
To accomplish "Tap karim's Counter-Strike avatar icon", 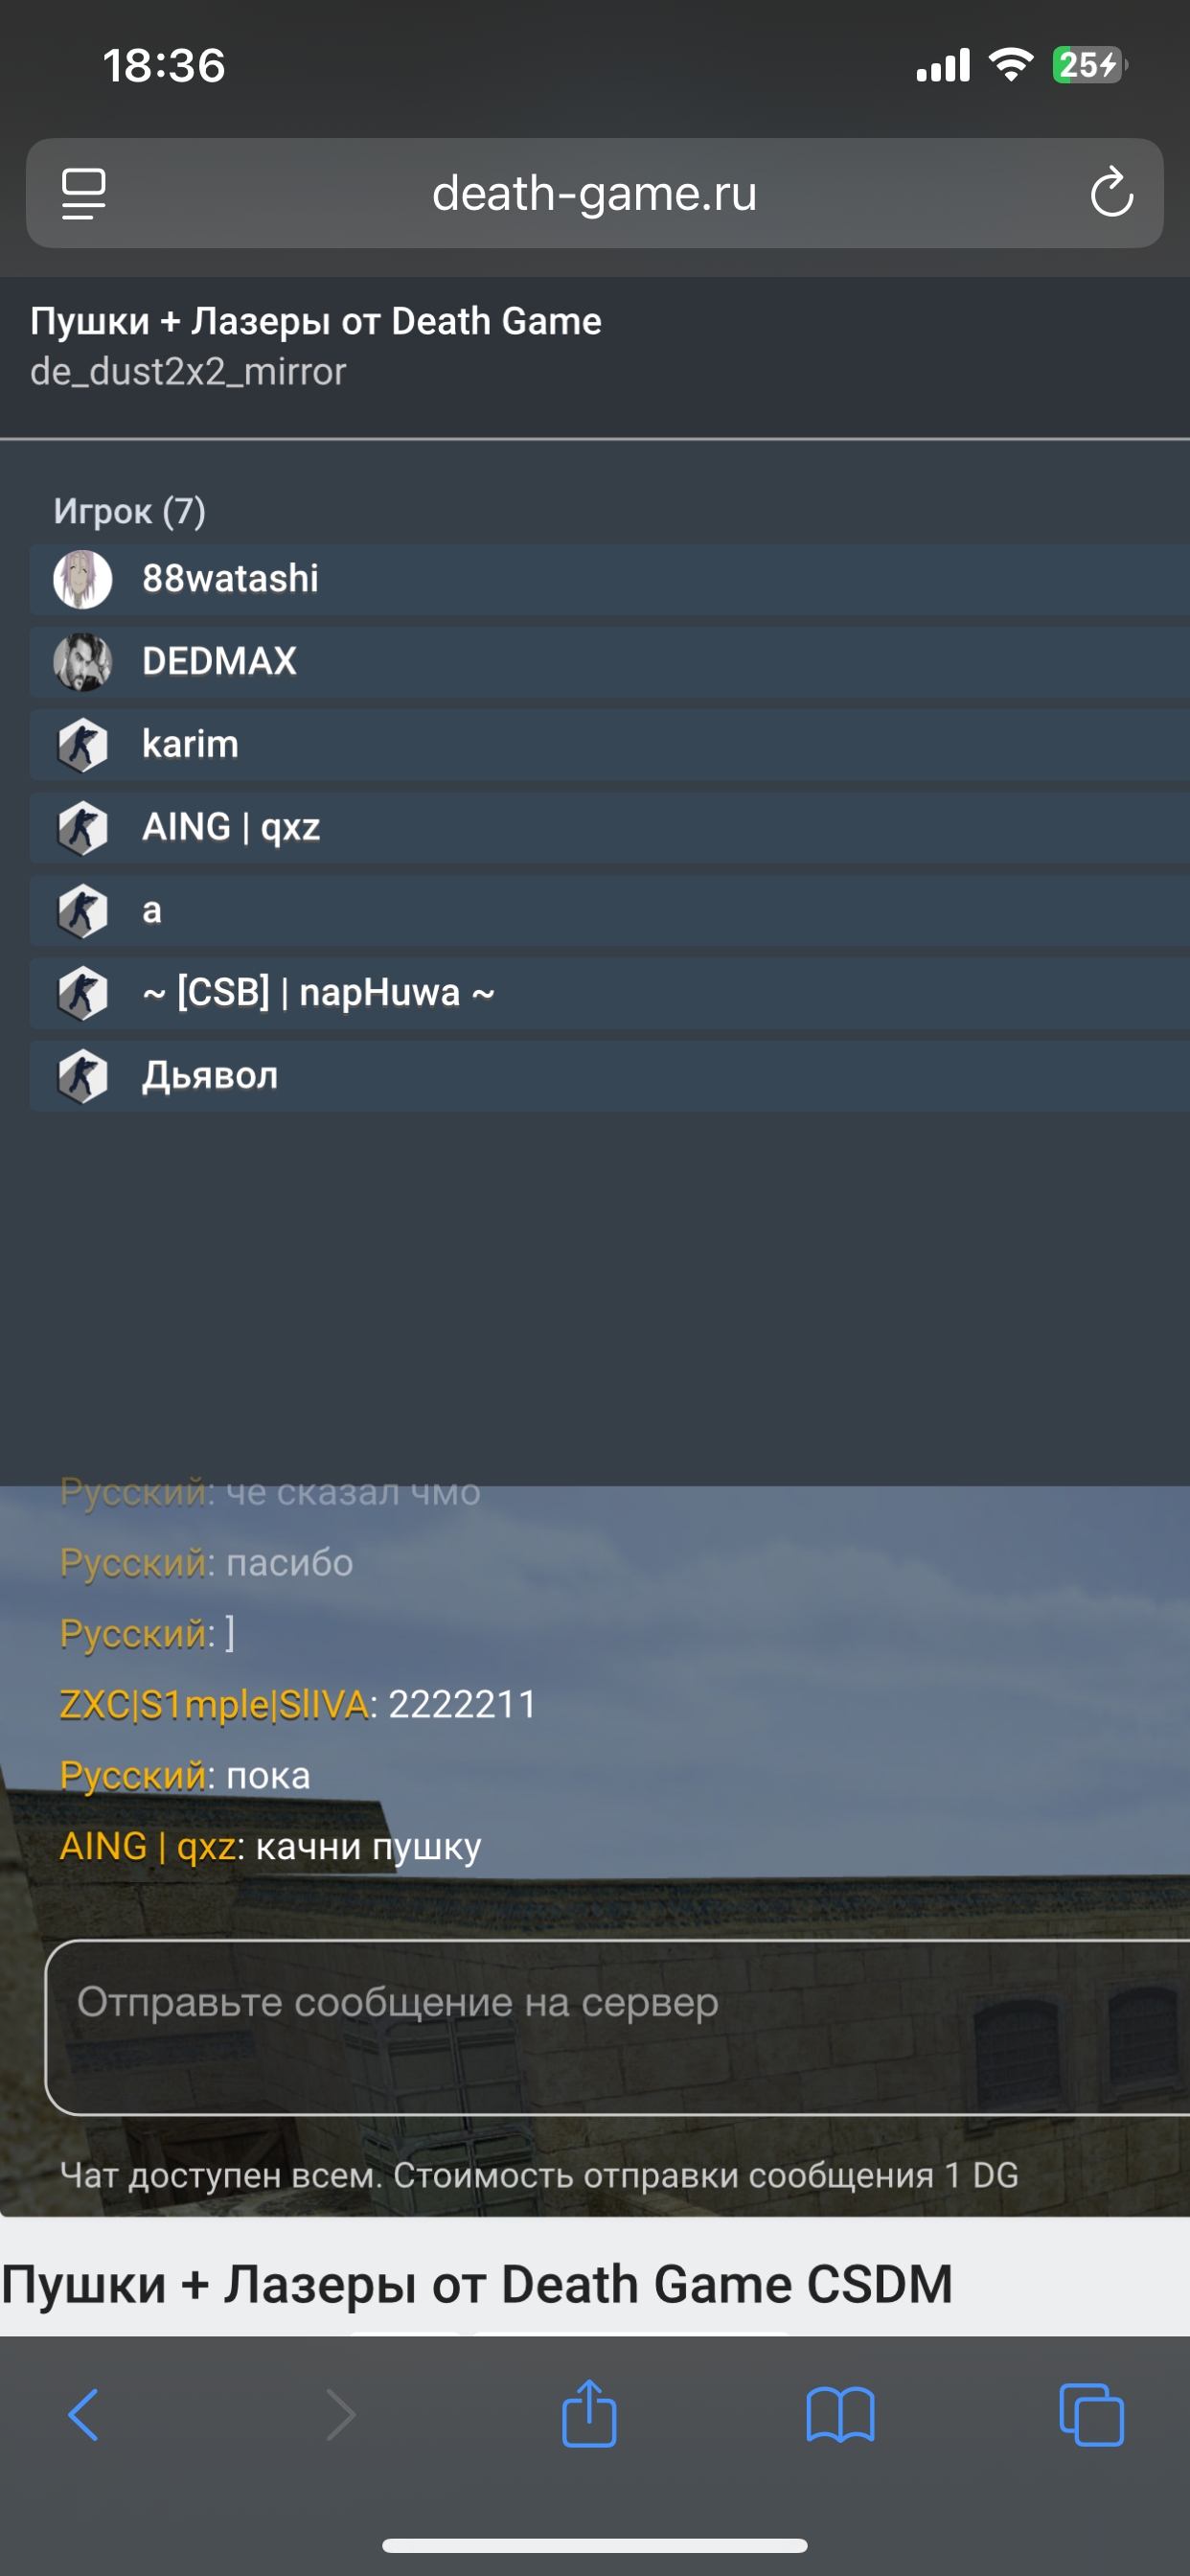I will click(x=82, y=745).
